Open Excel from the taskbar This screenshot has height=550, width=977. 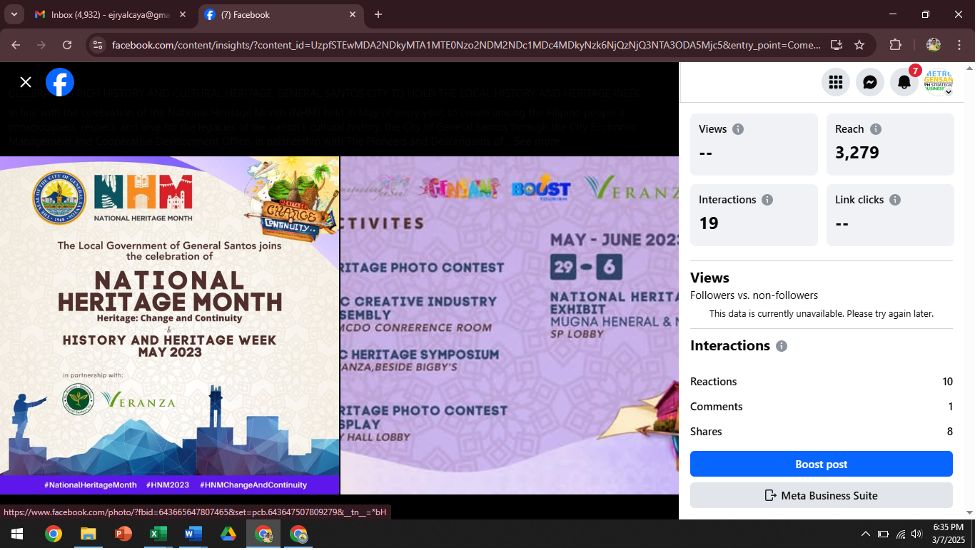pos(158,534)
